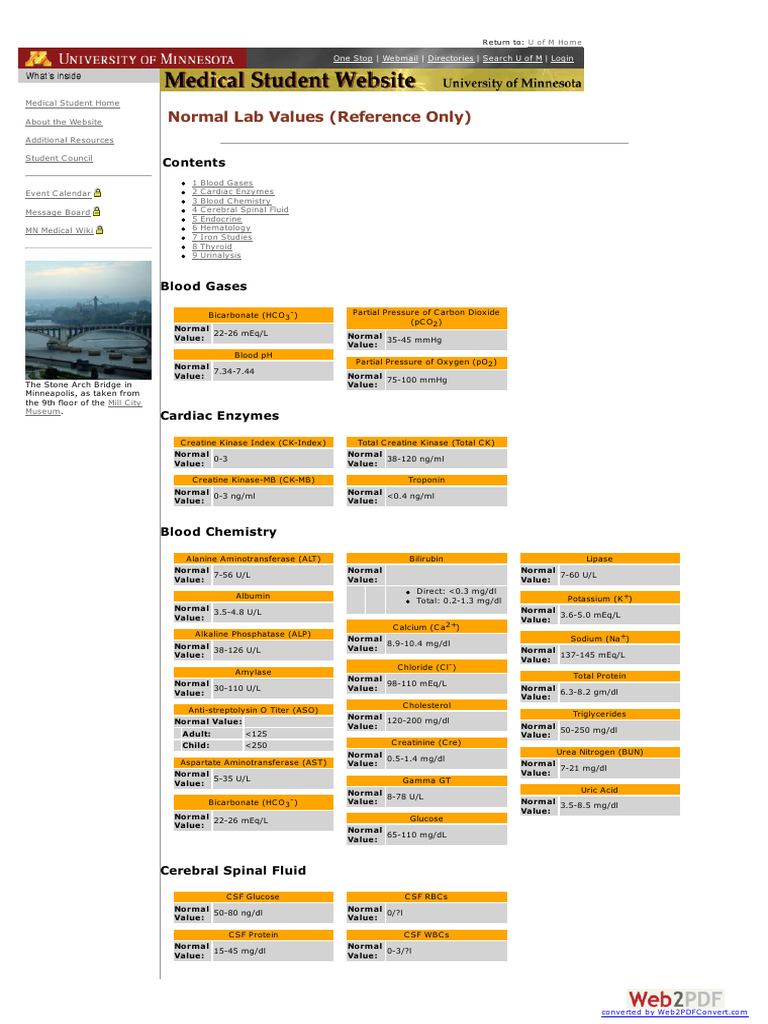Click Search U of M link

point(513,58)
